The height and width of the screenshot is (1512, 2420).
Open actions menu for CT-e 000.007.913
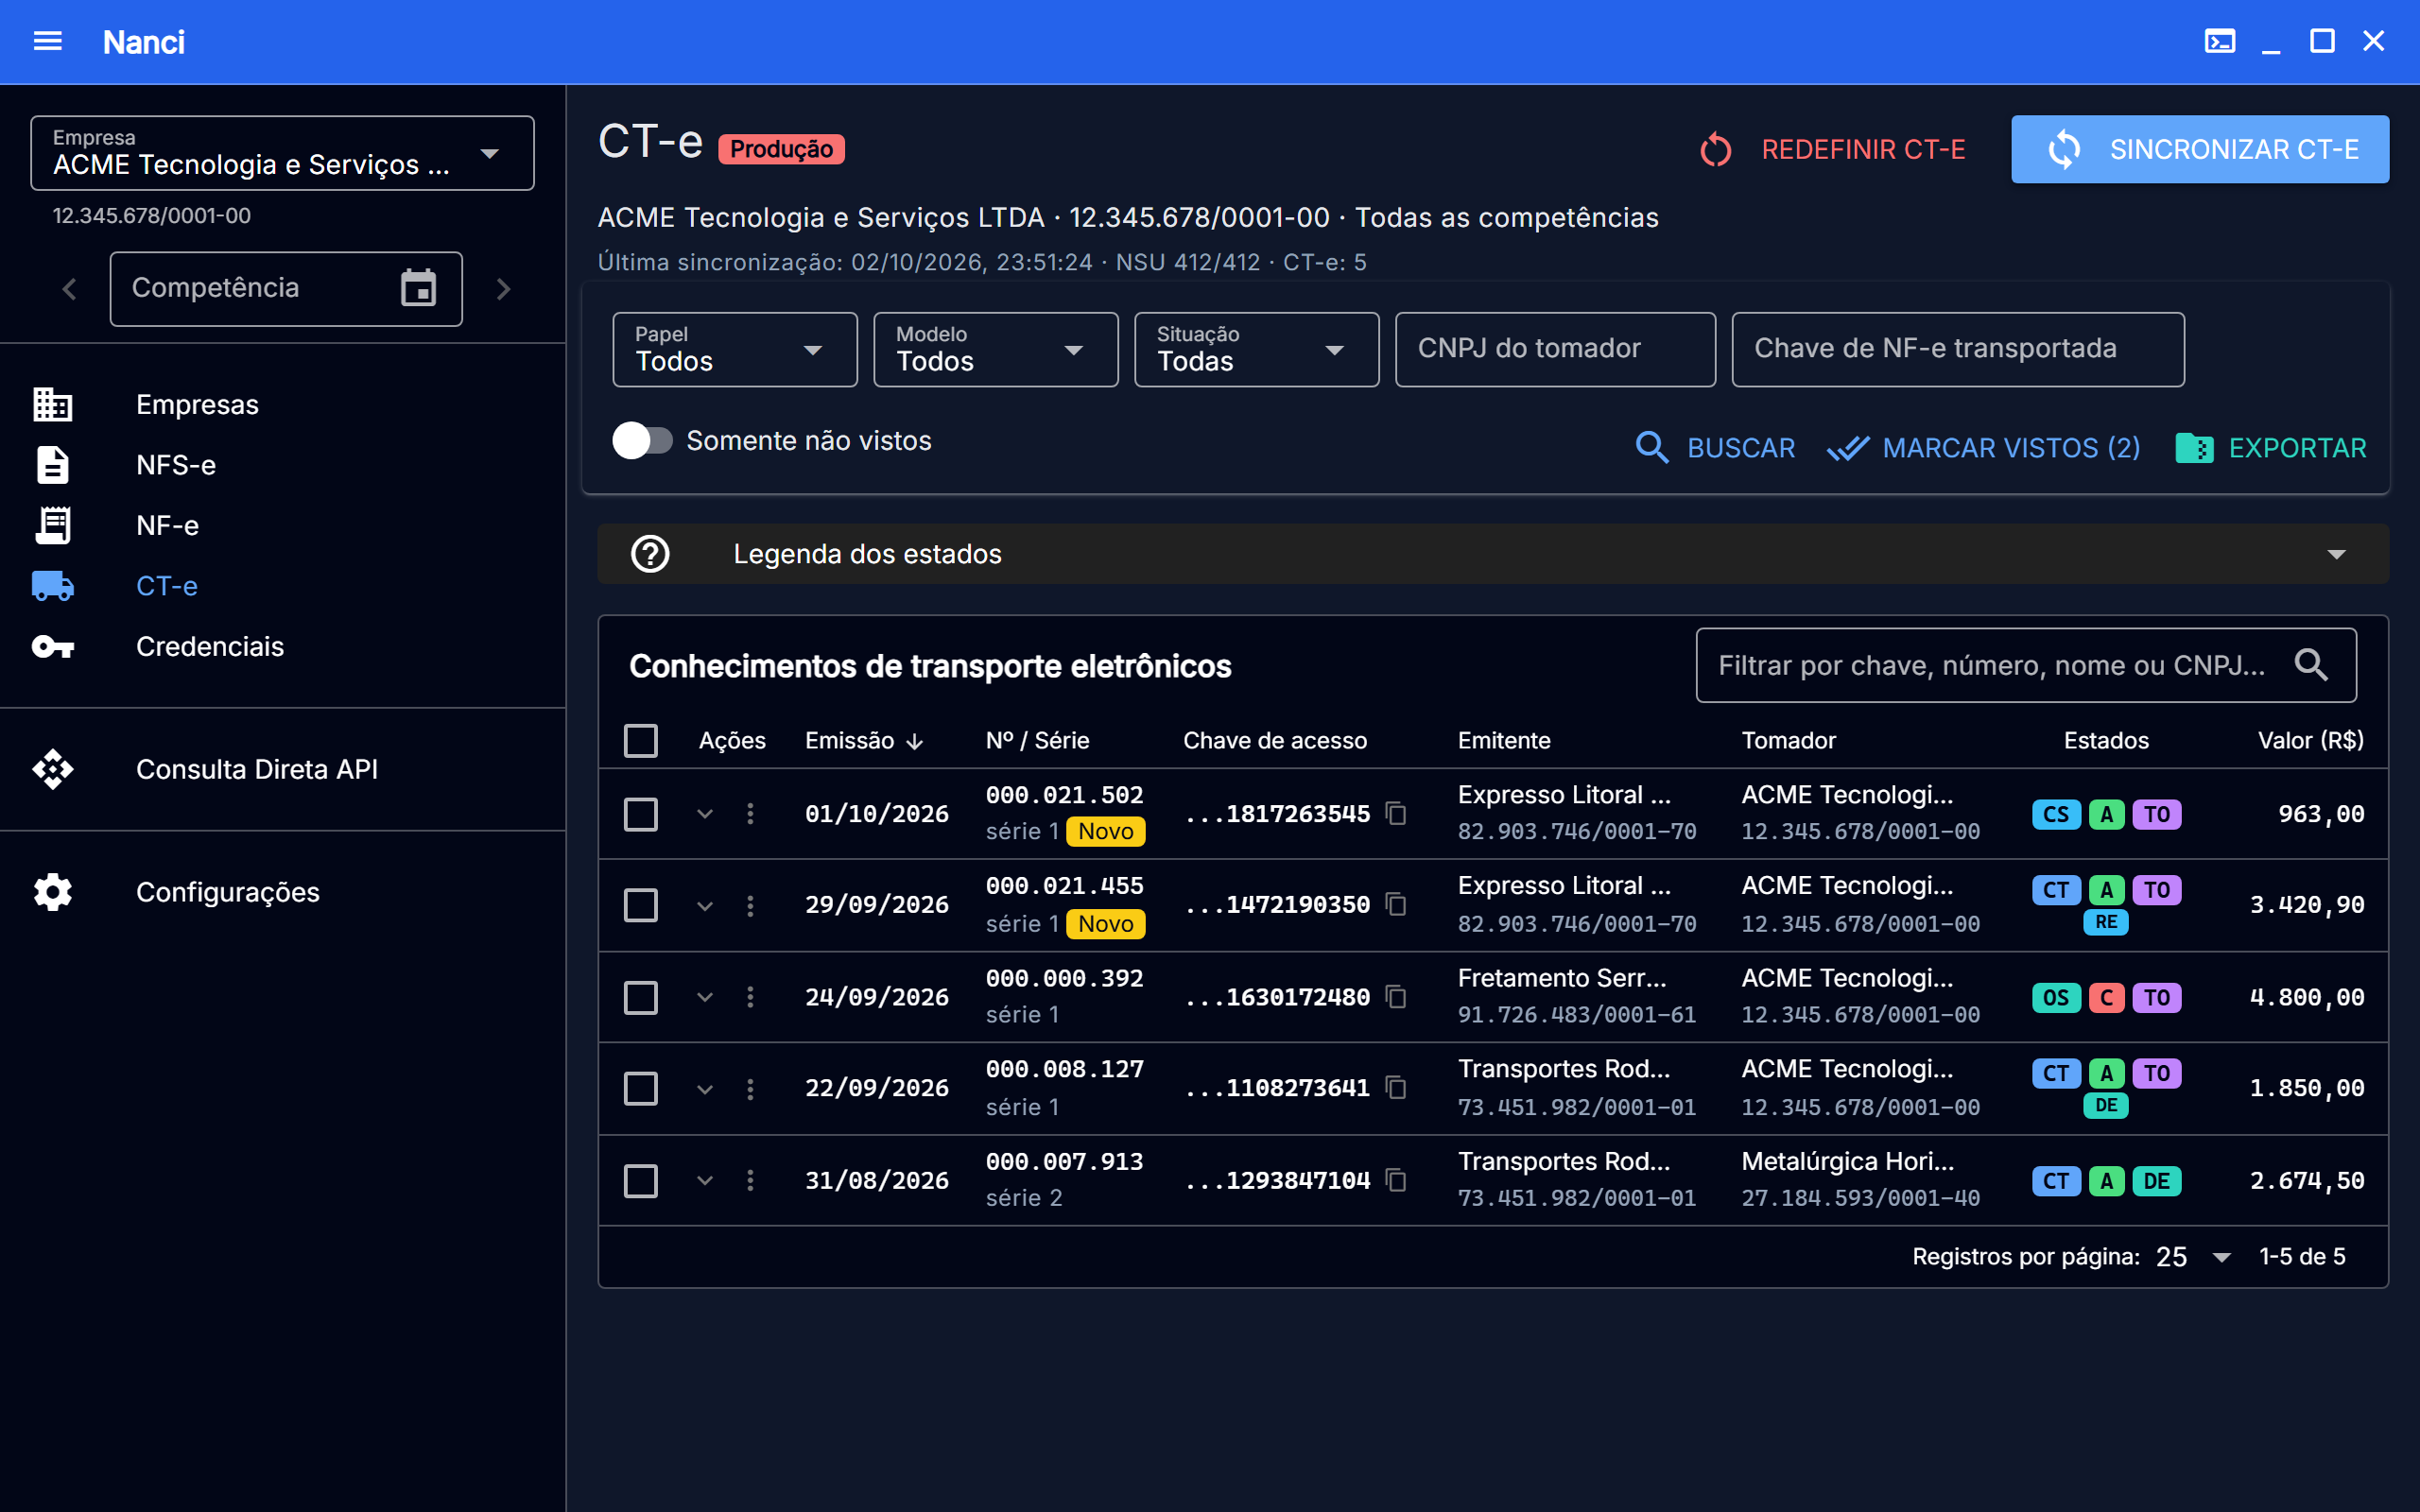tap(750, 1181)
